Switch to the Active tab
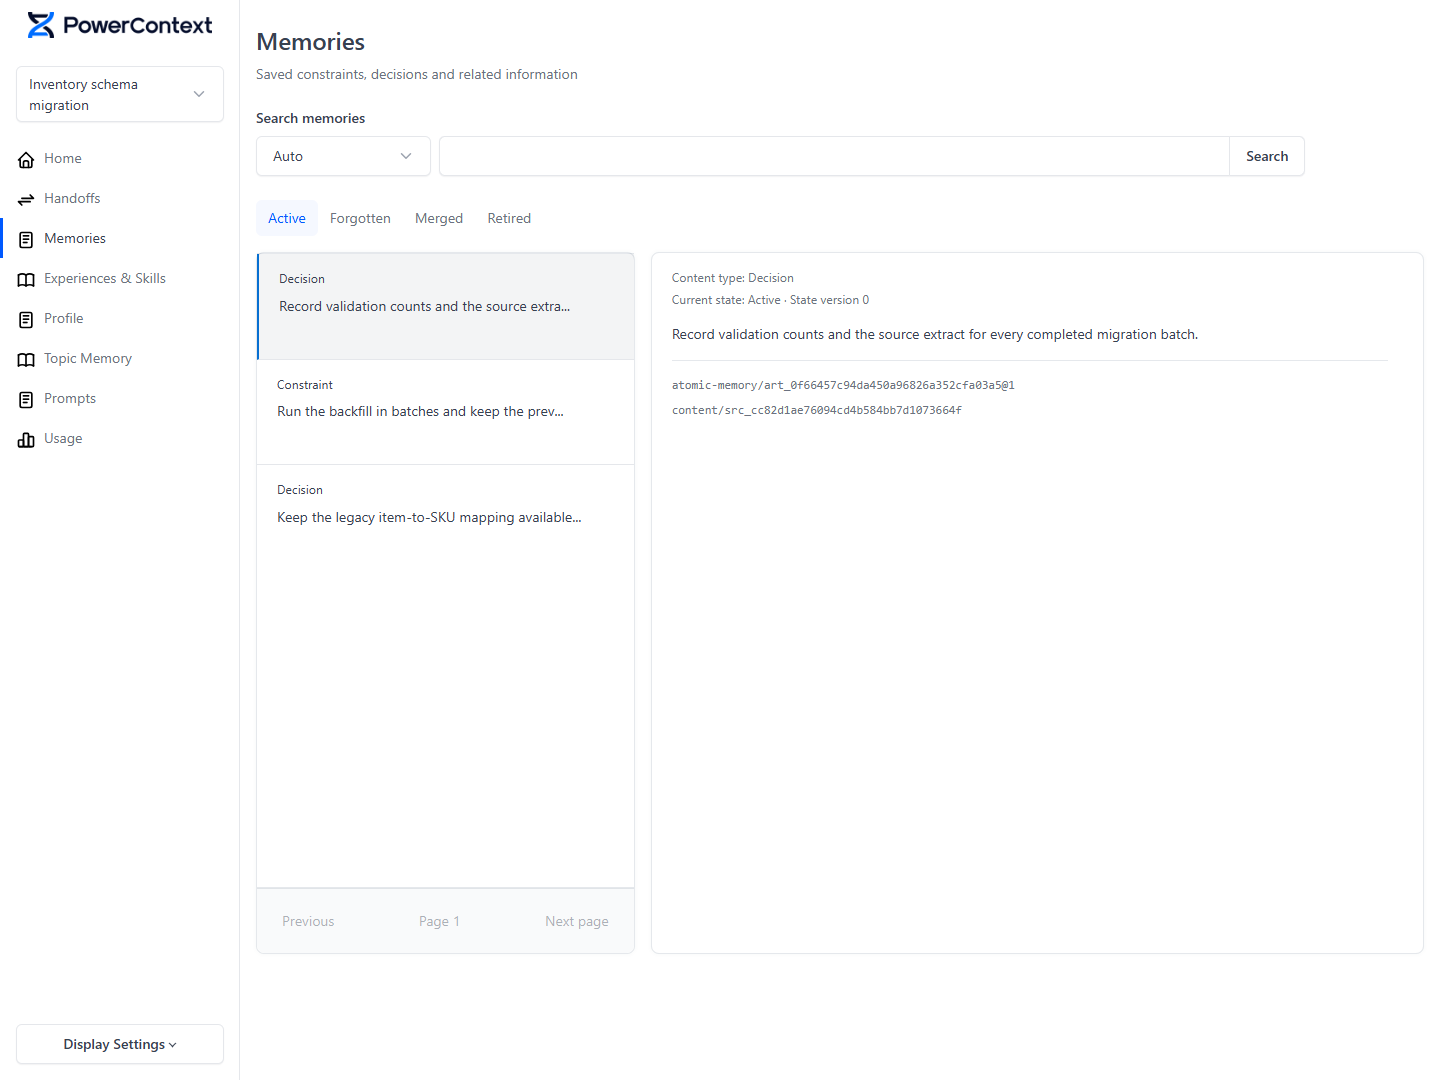This screenshot has width=1440, height=1080. [x=287, y=218]
